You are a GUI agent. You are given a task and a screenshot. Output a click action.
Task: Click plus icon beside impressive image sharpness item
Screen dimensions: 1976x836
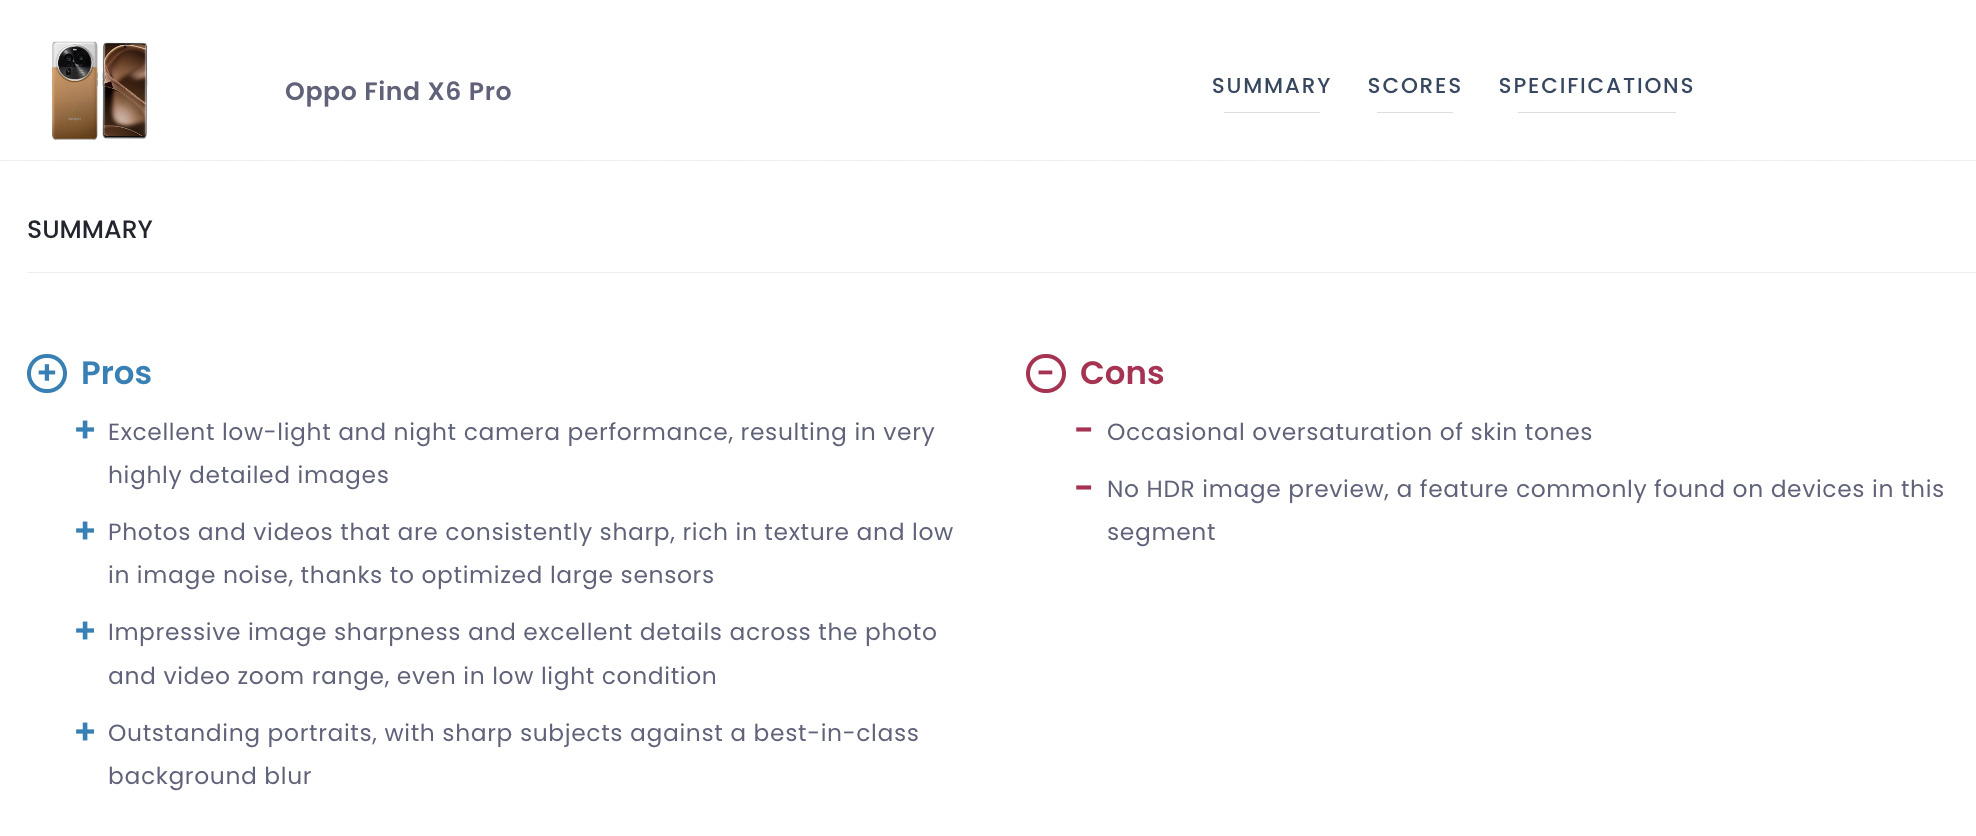(x=85, y=631)
